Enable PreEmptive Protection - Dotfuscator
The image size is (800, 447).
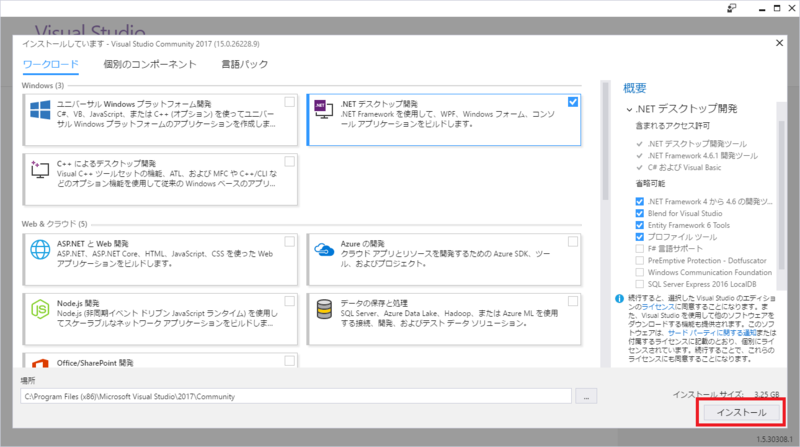point(639,260)
